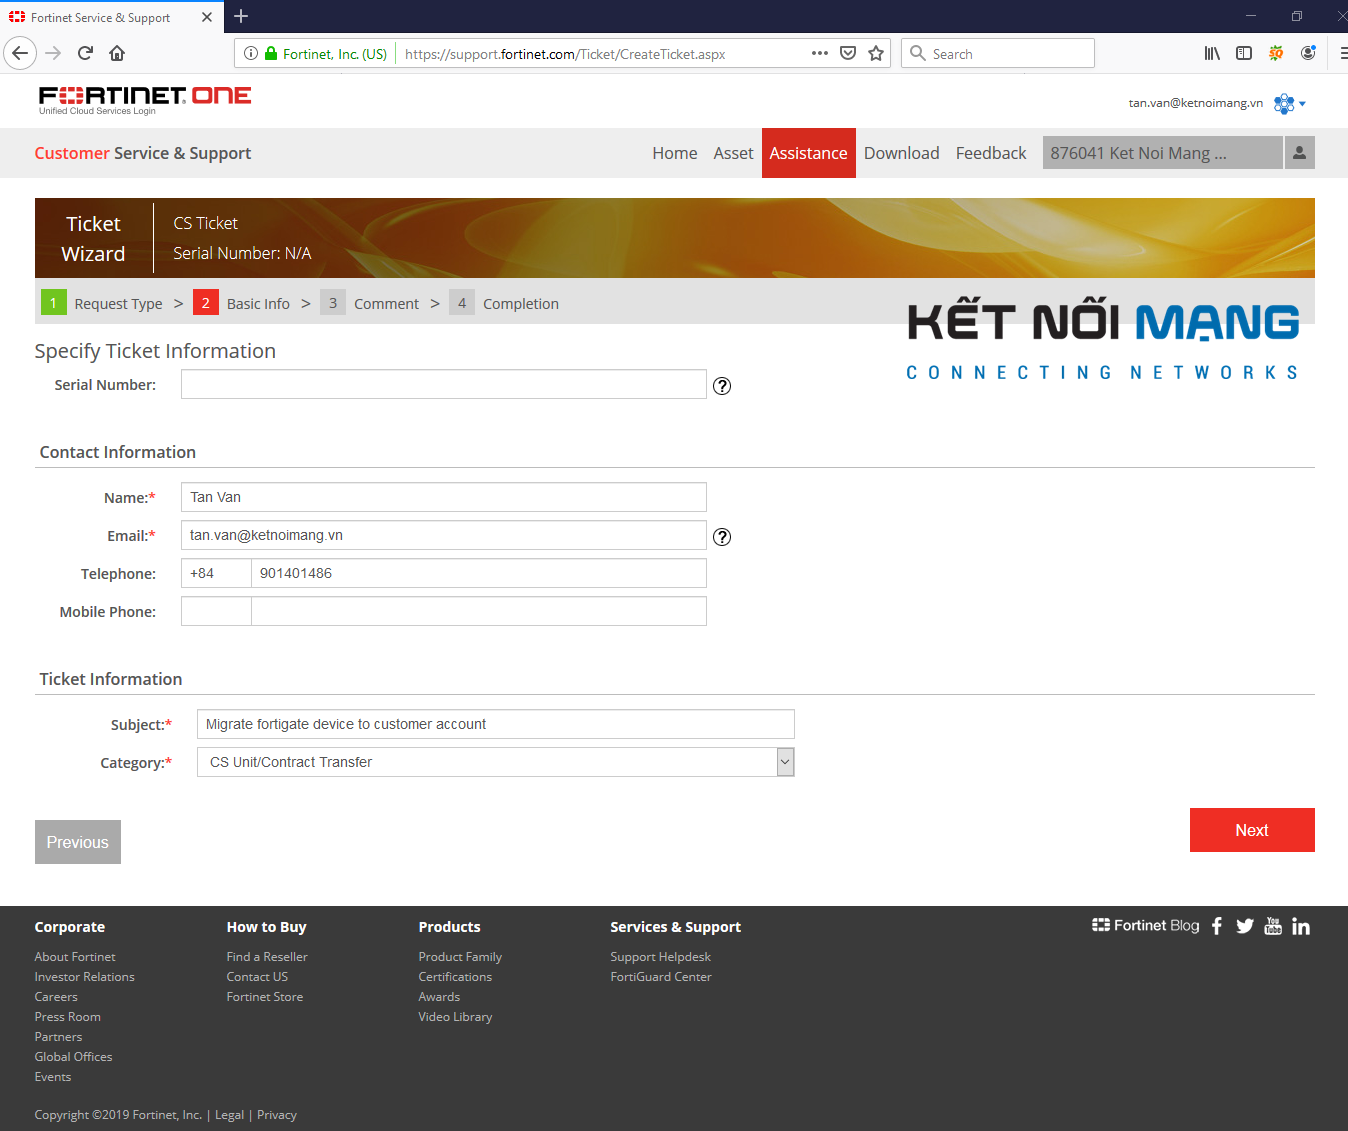Image resolution: width=1348 pixels, height=1131 pixels.
Task: Open a new browser tab
Action: [x=241, y=16]
